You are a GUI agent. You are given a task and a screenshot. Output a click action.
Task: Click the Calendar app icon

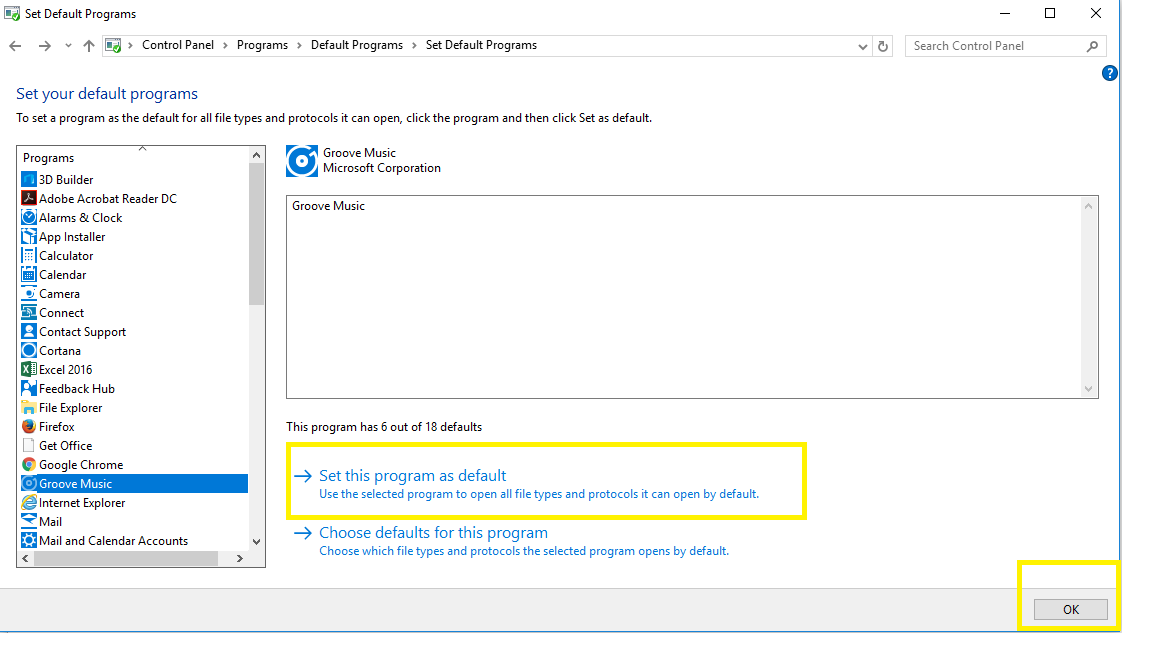(x=29, y=275)
